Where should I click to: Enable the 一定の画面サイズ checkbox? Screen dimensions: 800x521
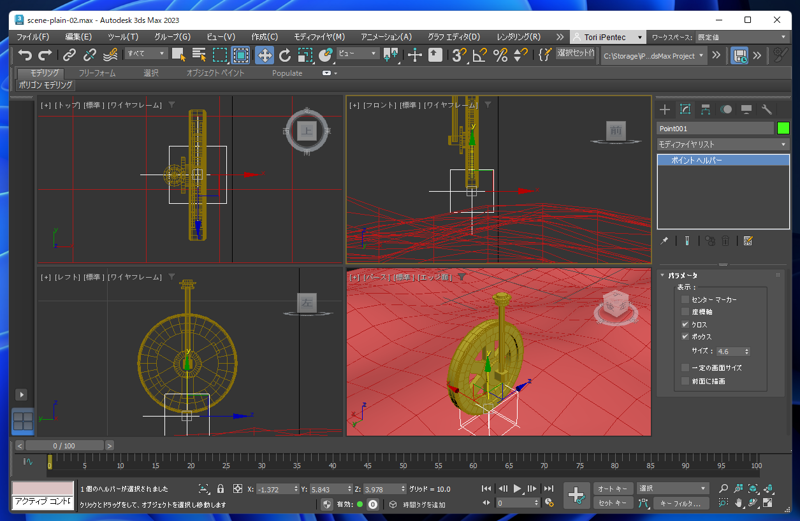(x=685, y=367)
